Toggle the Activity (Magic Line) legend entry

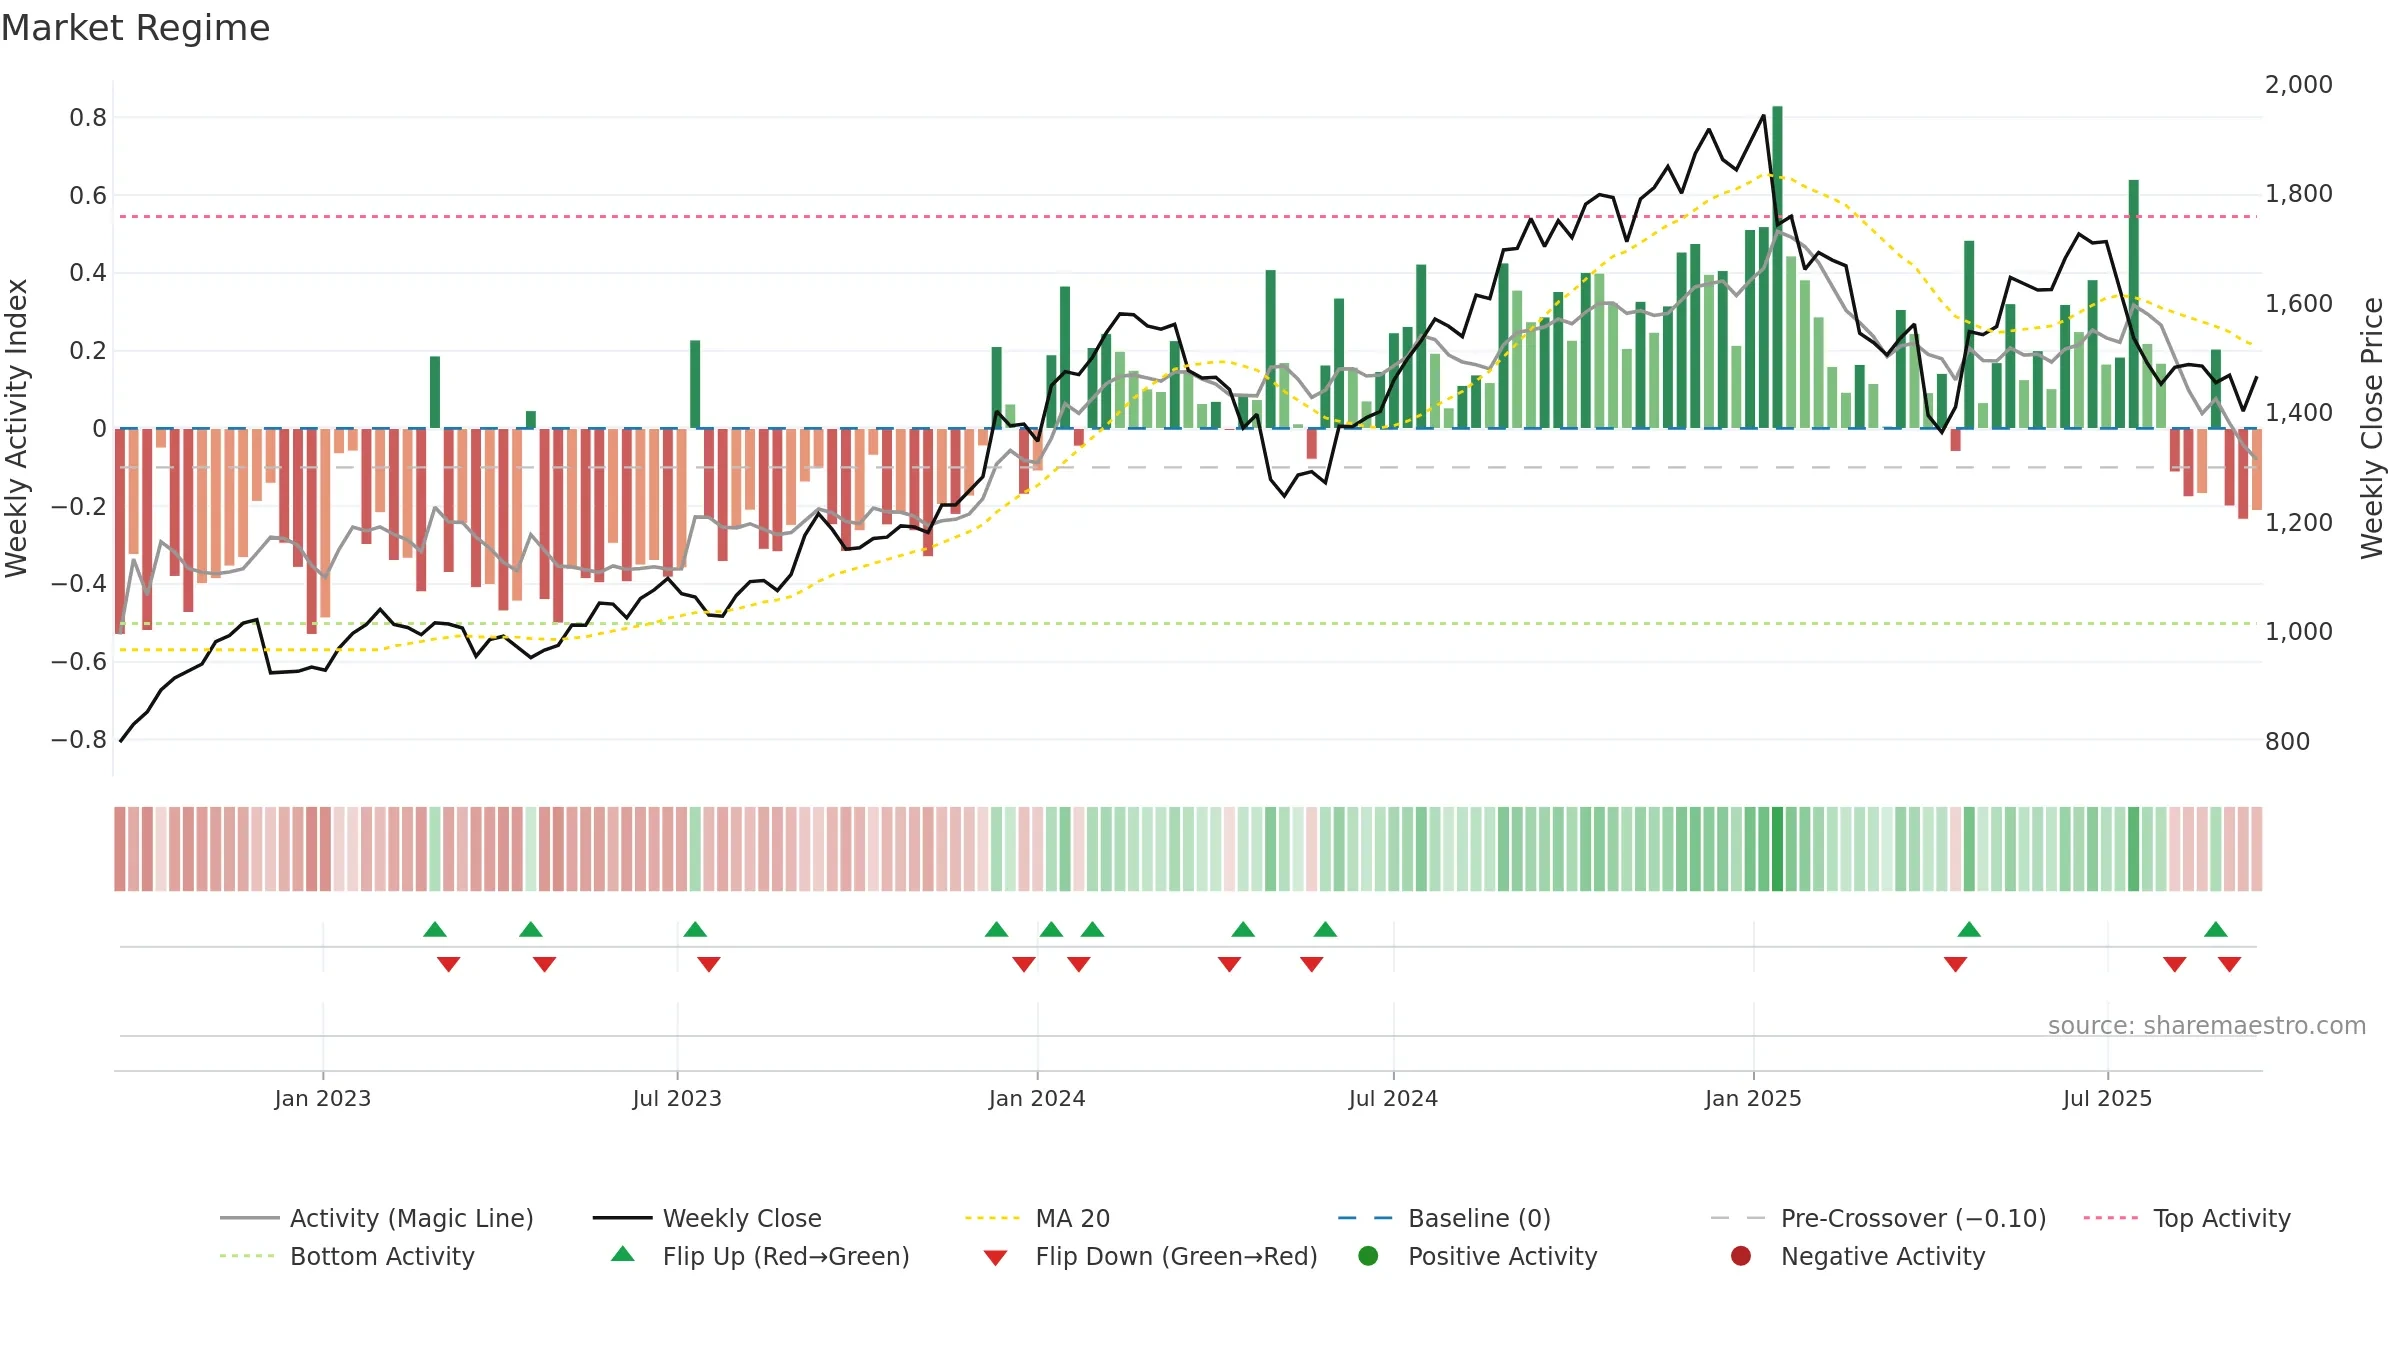pyautogui.click(x=377, y=1218)
